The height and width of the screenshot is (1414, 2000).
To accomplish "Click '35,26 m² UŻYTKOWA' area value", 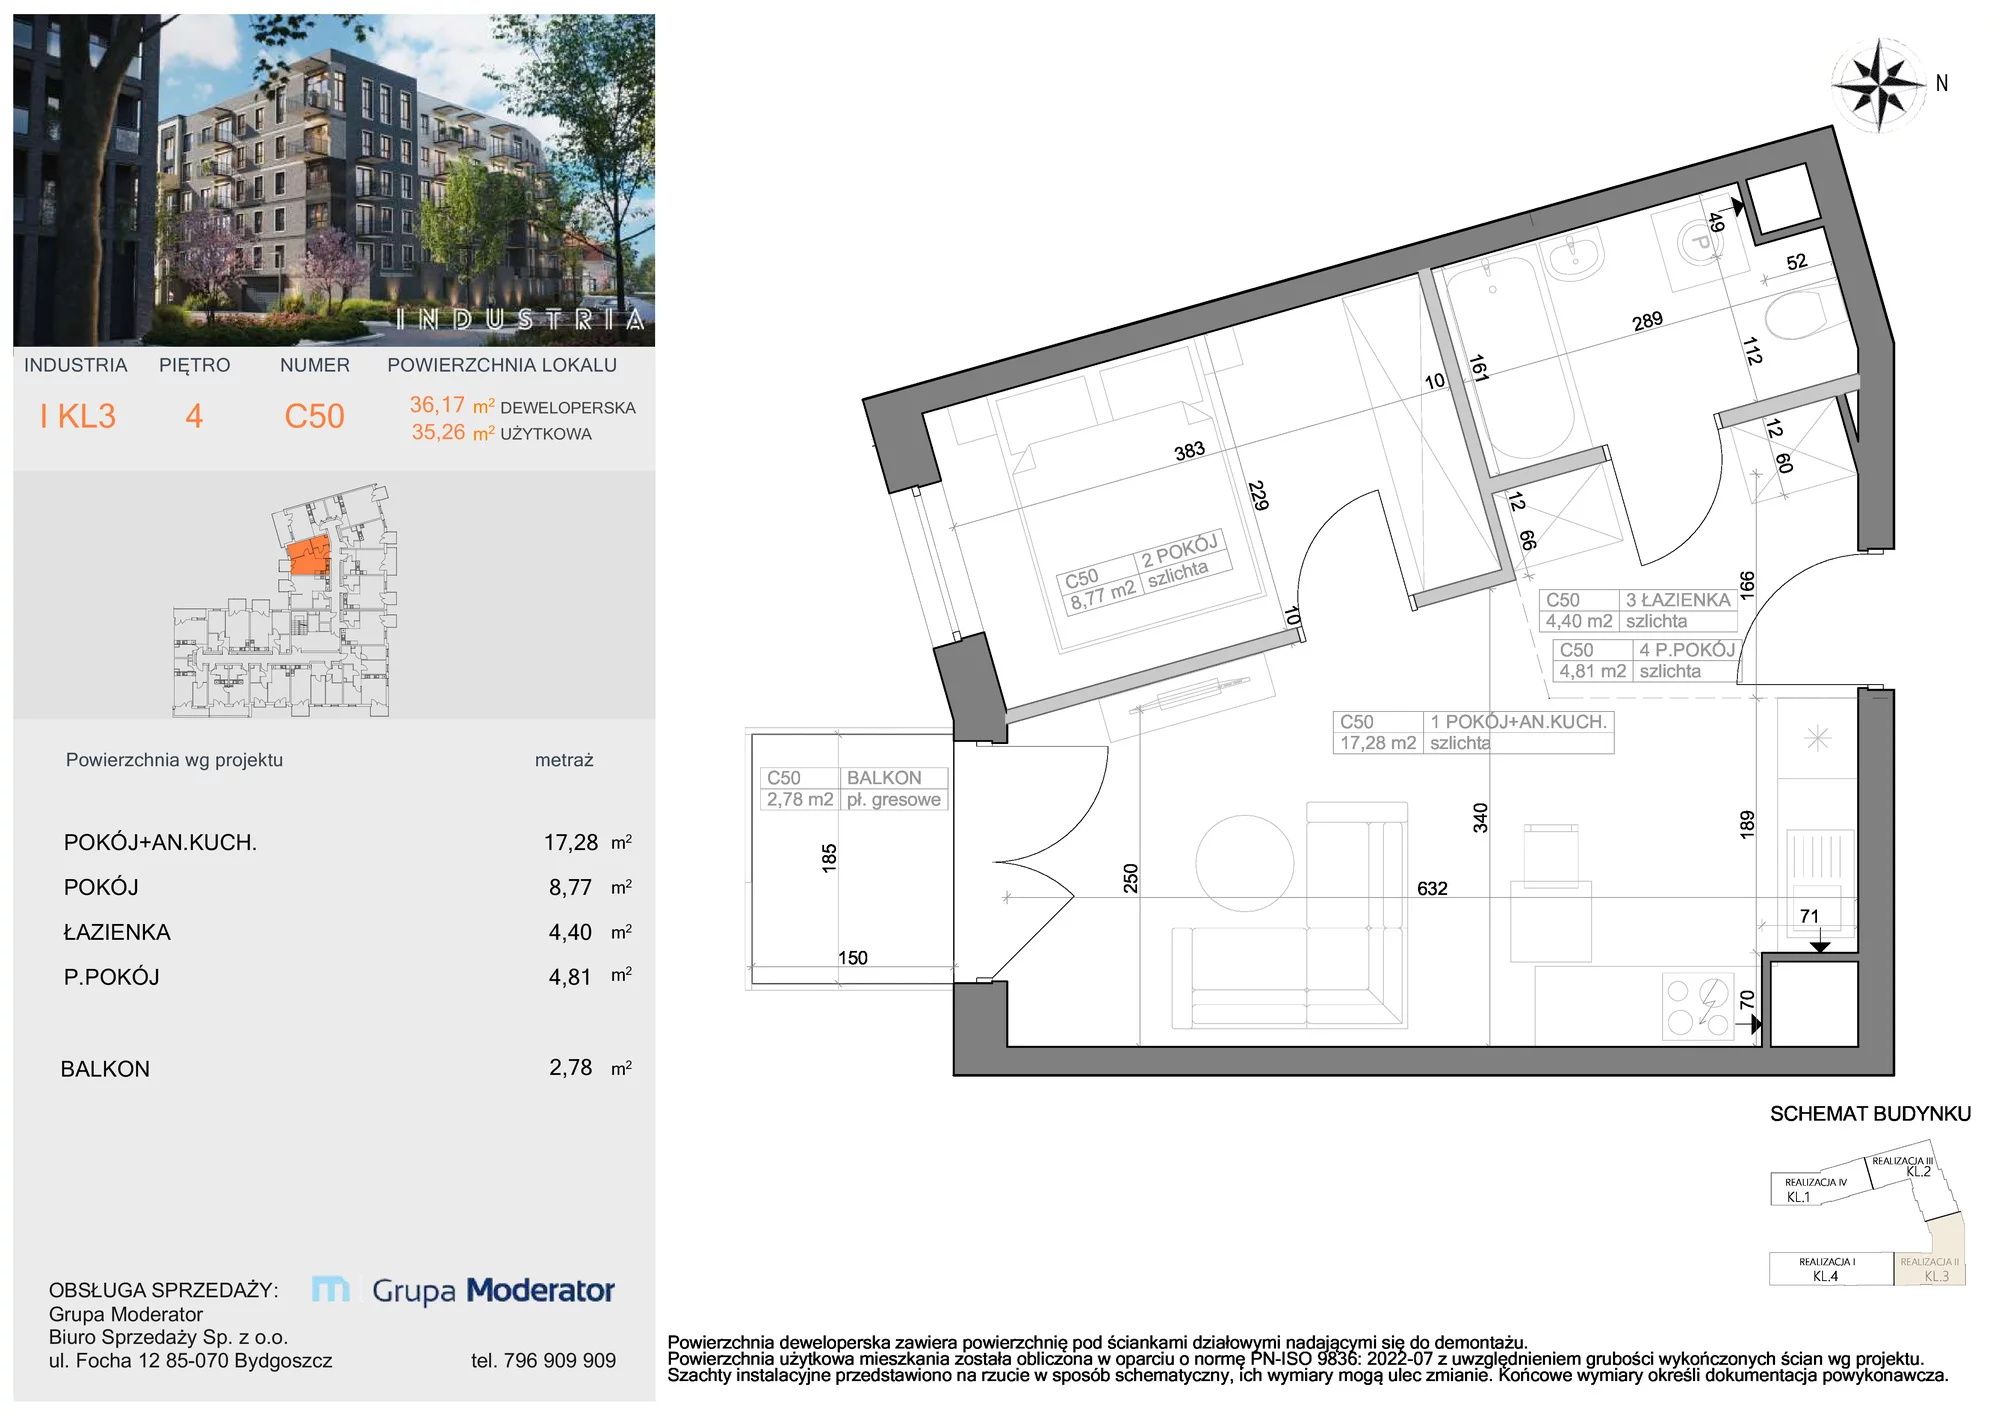I will click(x=501, y=433).
